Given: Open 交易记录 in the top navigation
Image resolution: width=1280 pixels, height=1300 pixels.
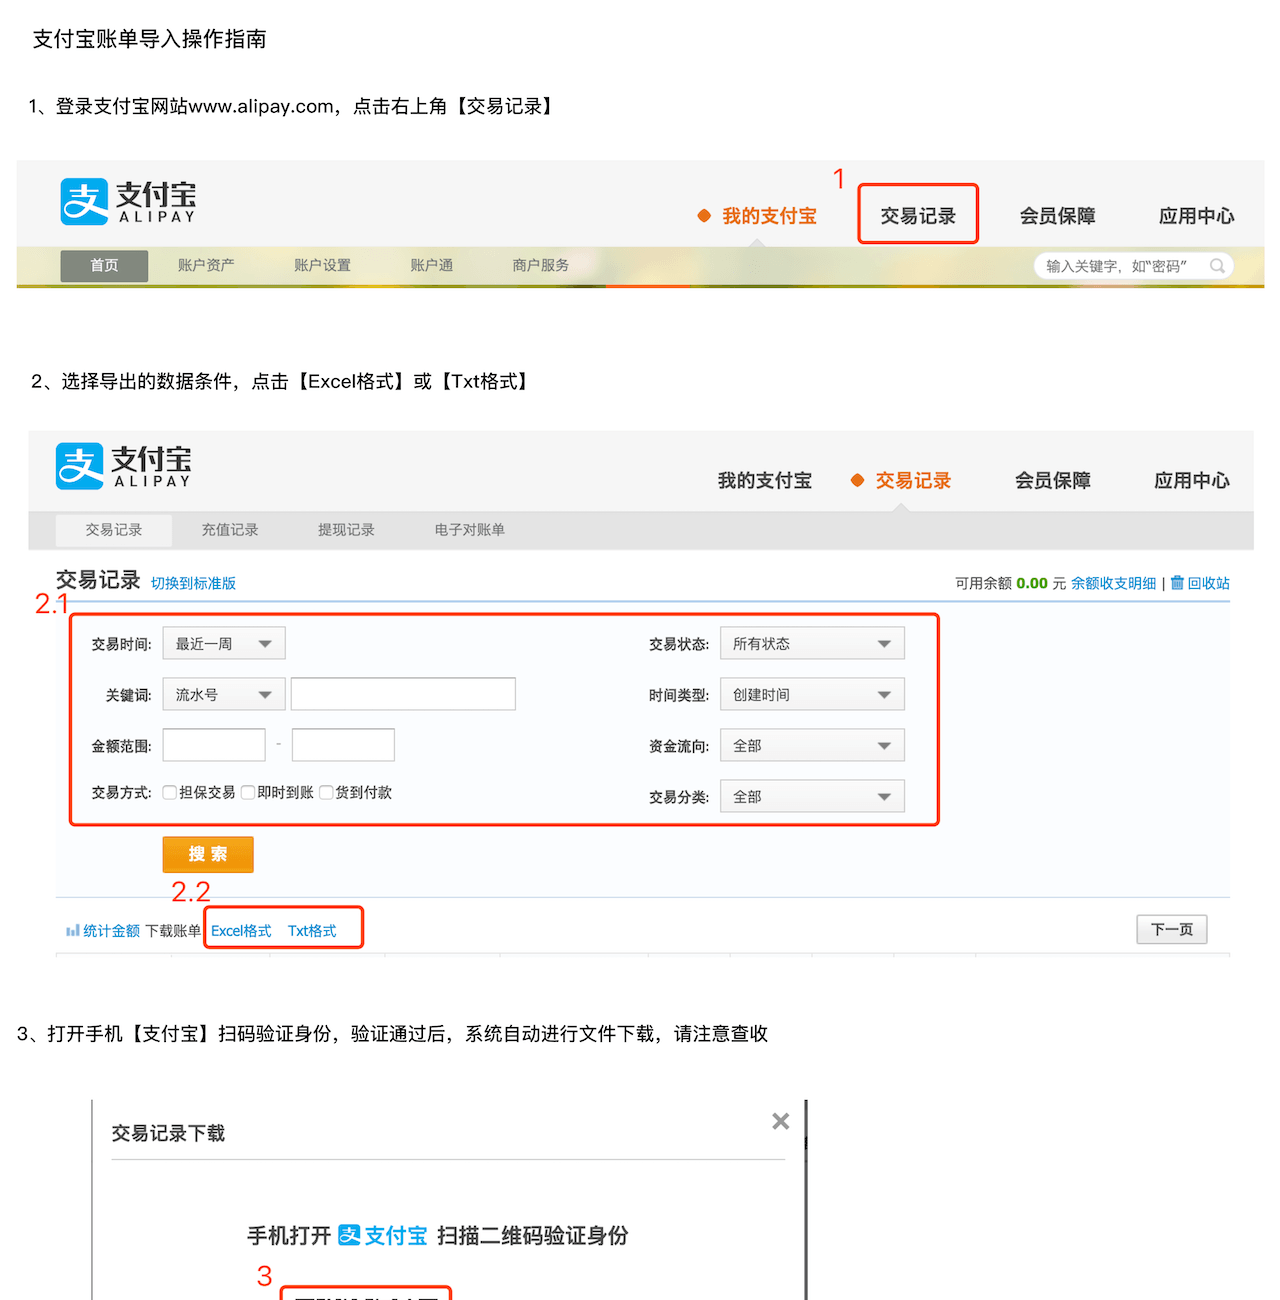Looking at the screenshot, I should pos(917,216).
